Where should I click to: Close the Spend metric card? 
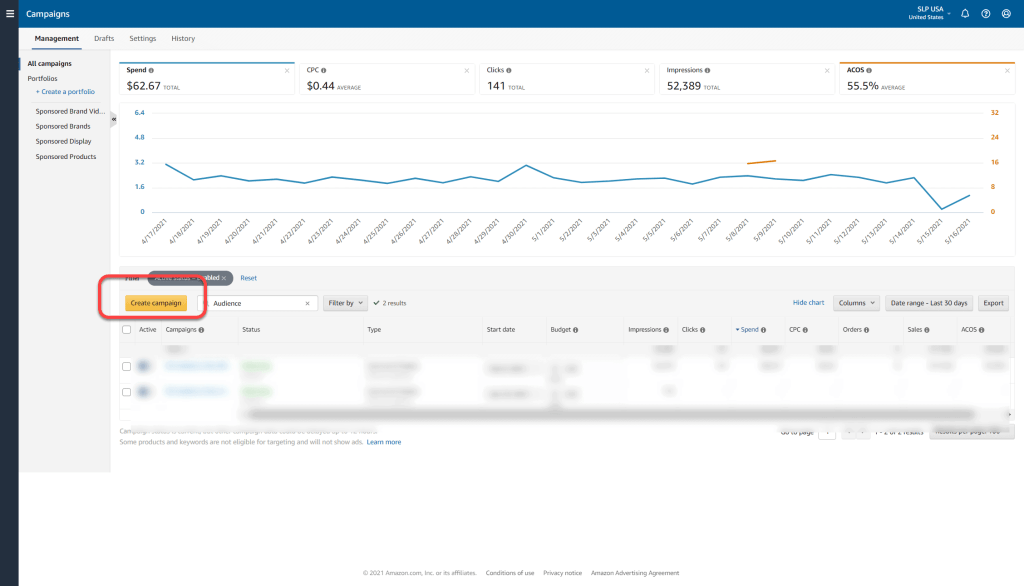coord(286,71)
